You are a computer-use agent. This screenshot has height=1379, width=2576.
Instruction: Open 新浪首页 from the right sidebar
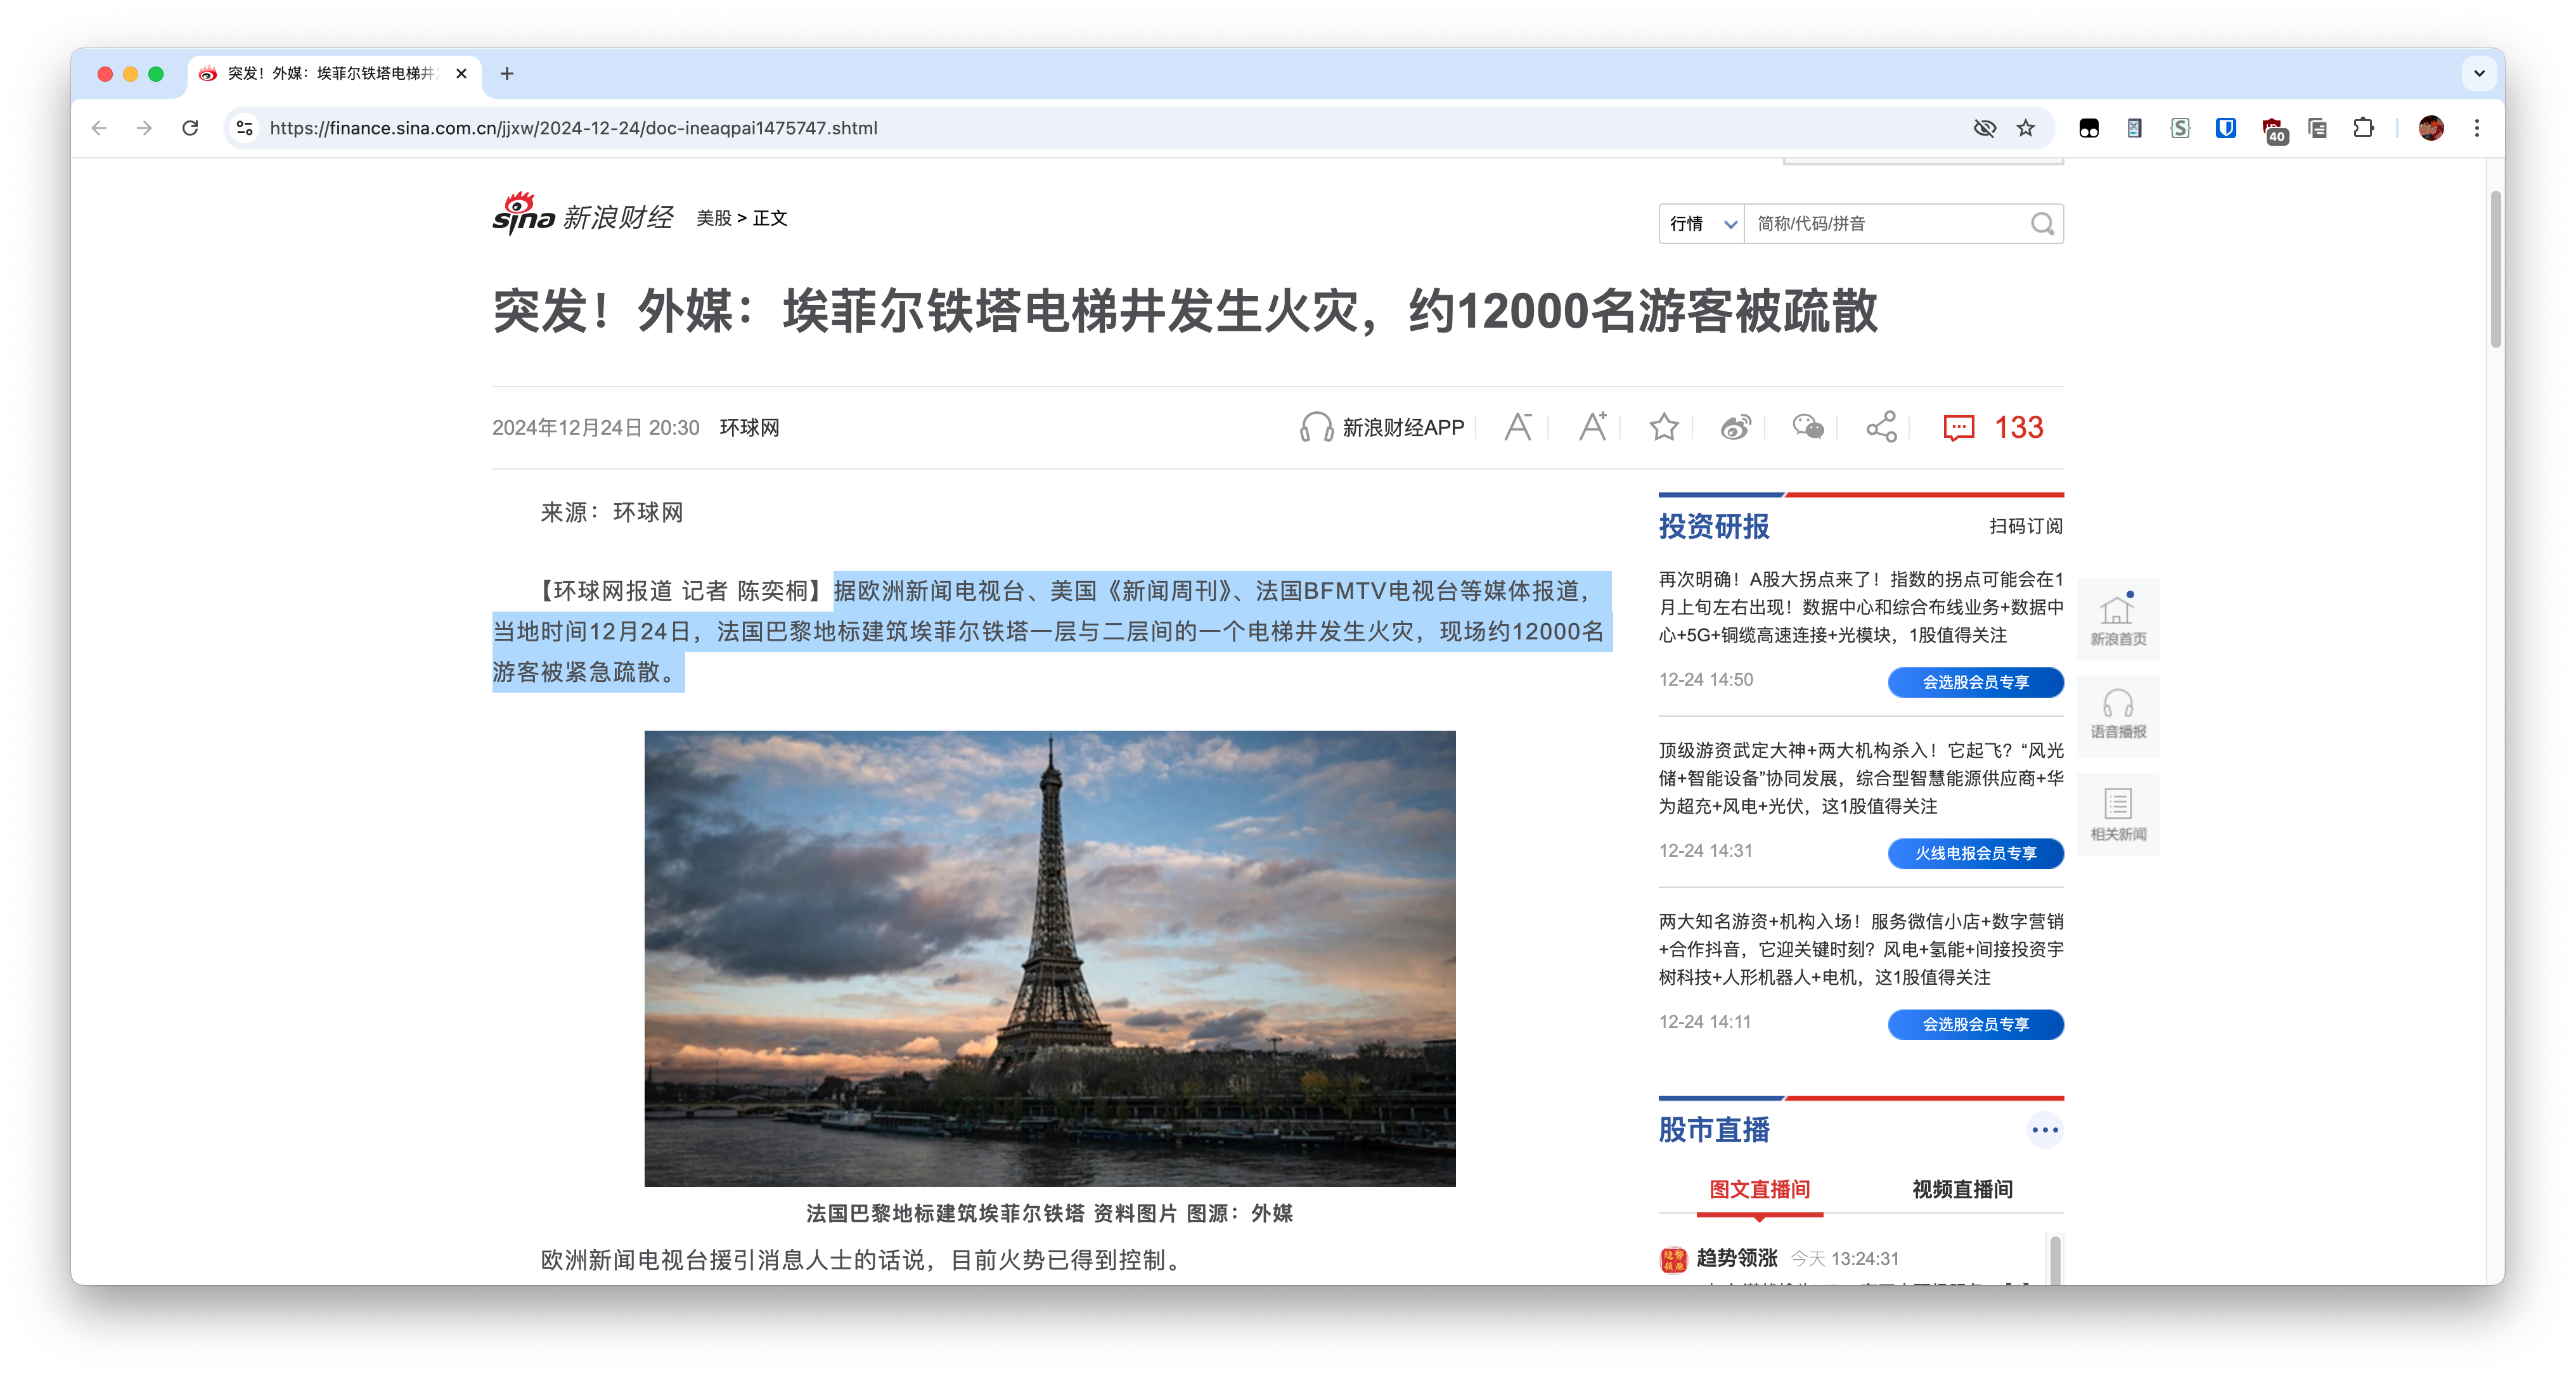[x=2117, y=619]
